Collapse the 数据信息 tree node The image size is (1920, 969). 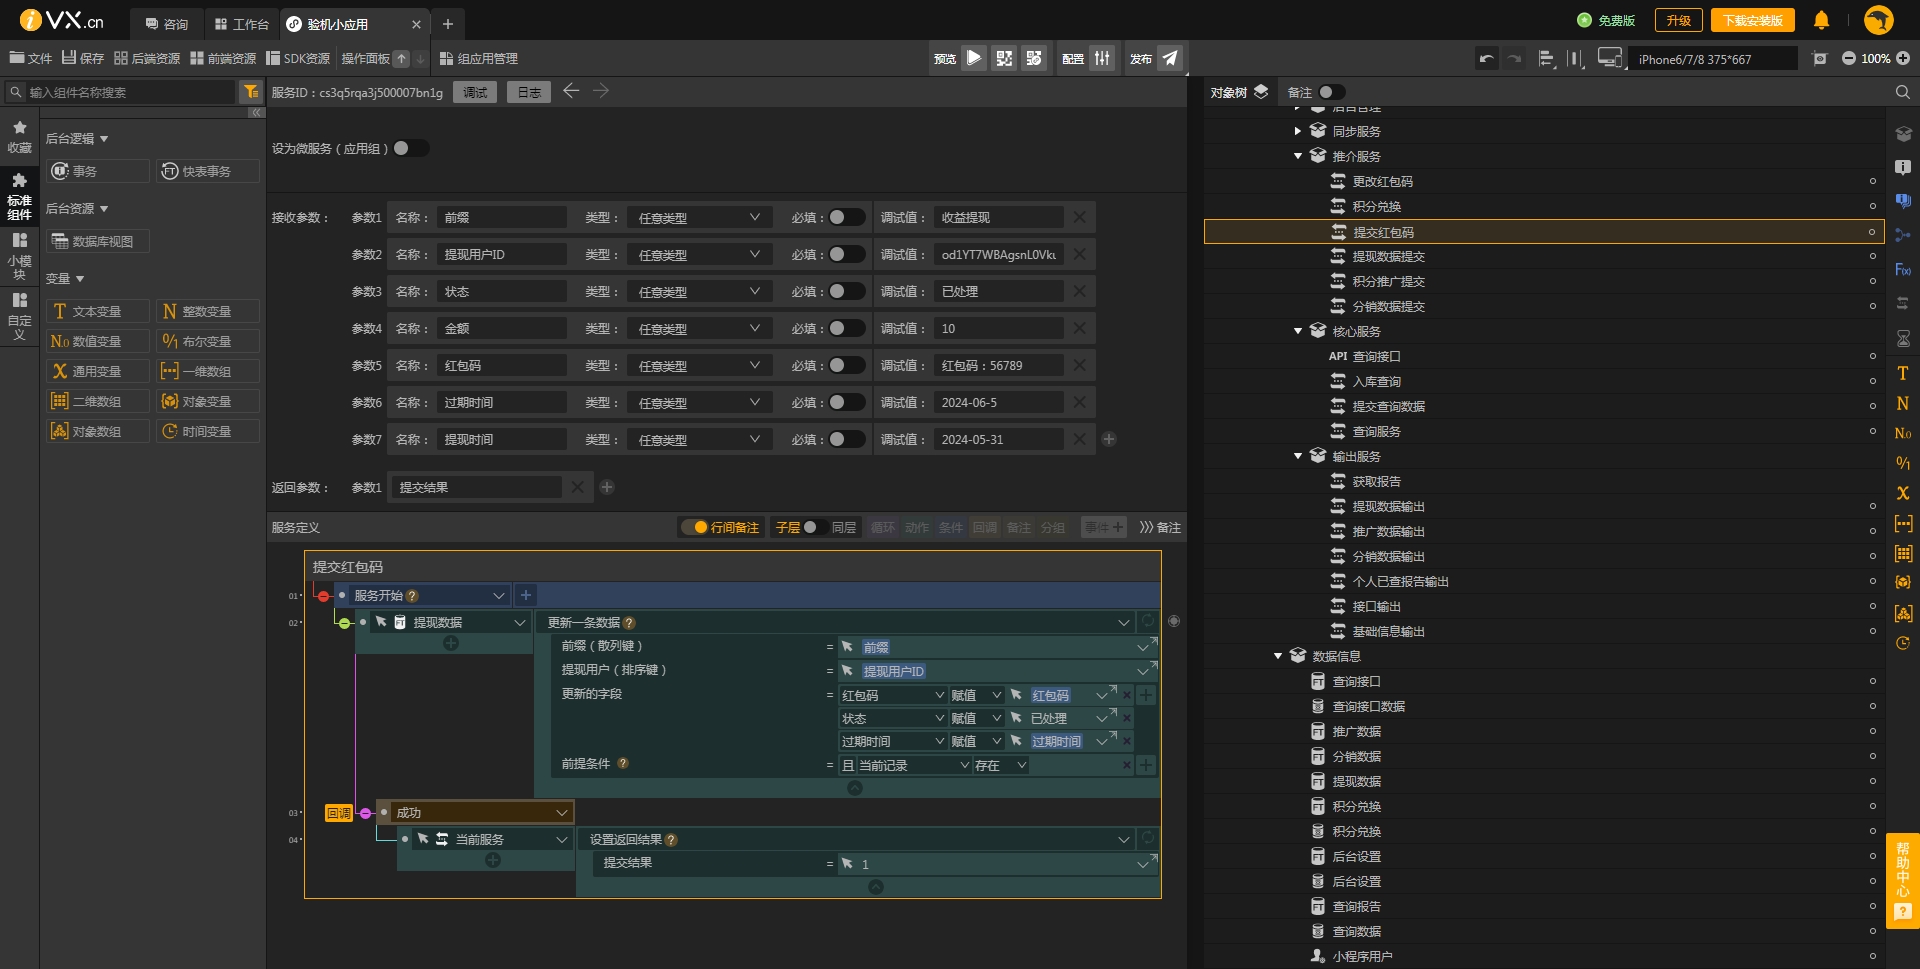tap(1277, 656)
